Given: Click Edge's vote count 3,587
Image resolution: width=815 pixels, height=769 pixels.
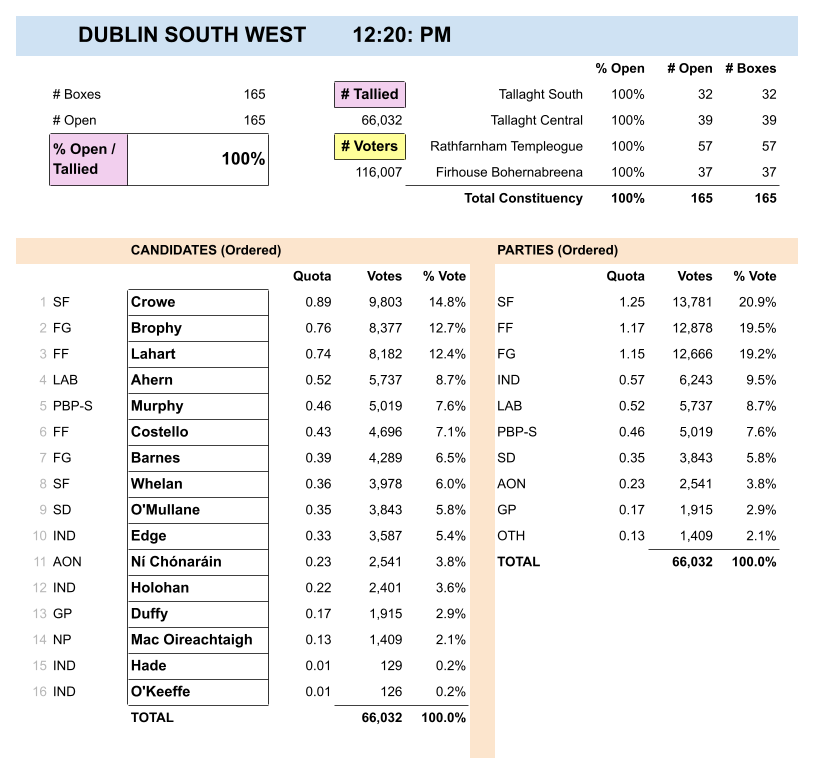Looking at the screenshot, I should [385, 536].
